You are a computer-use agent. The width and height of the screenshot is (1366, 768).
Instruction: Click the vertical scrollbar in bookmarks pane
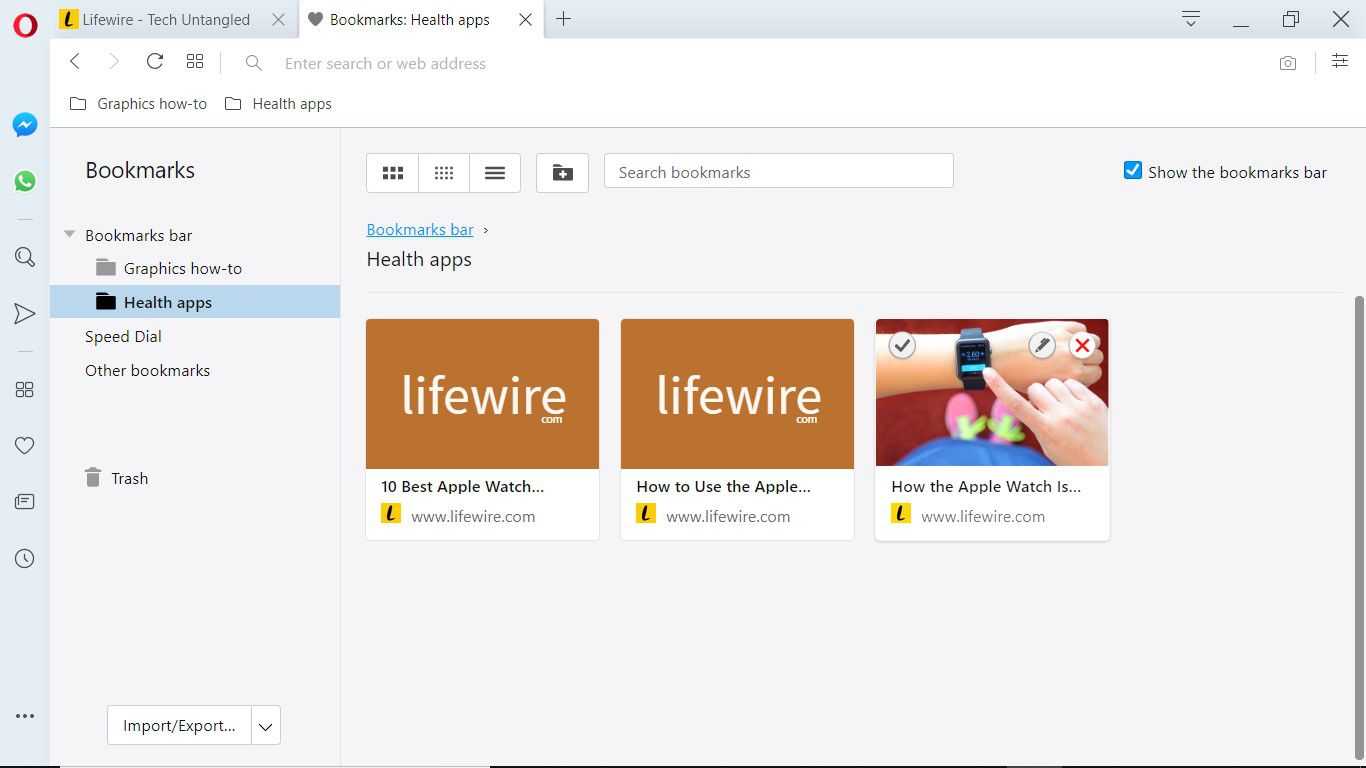pos(1358,520)
